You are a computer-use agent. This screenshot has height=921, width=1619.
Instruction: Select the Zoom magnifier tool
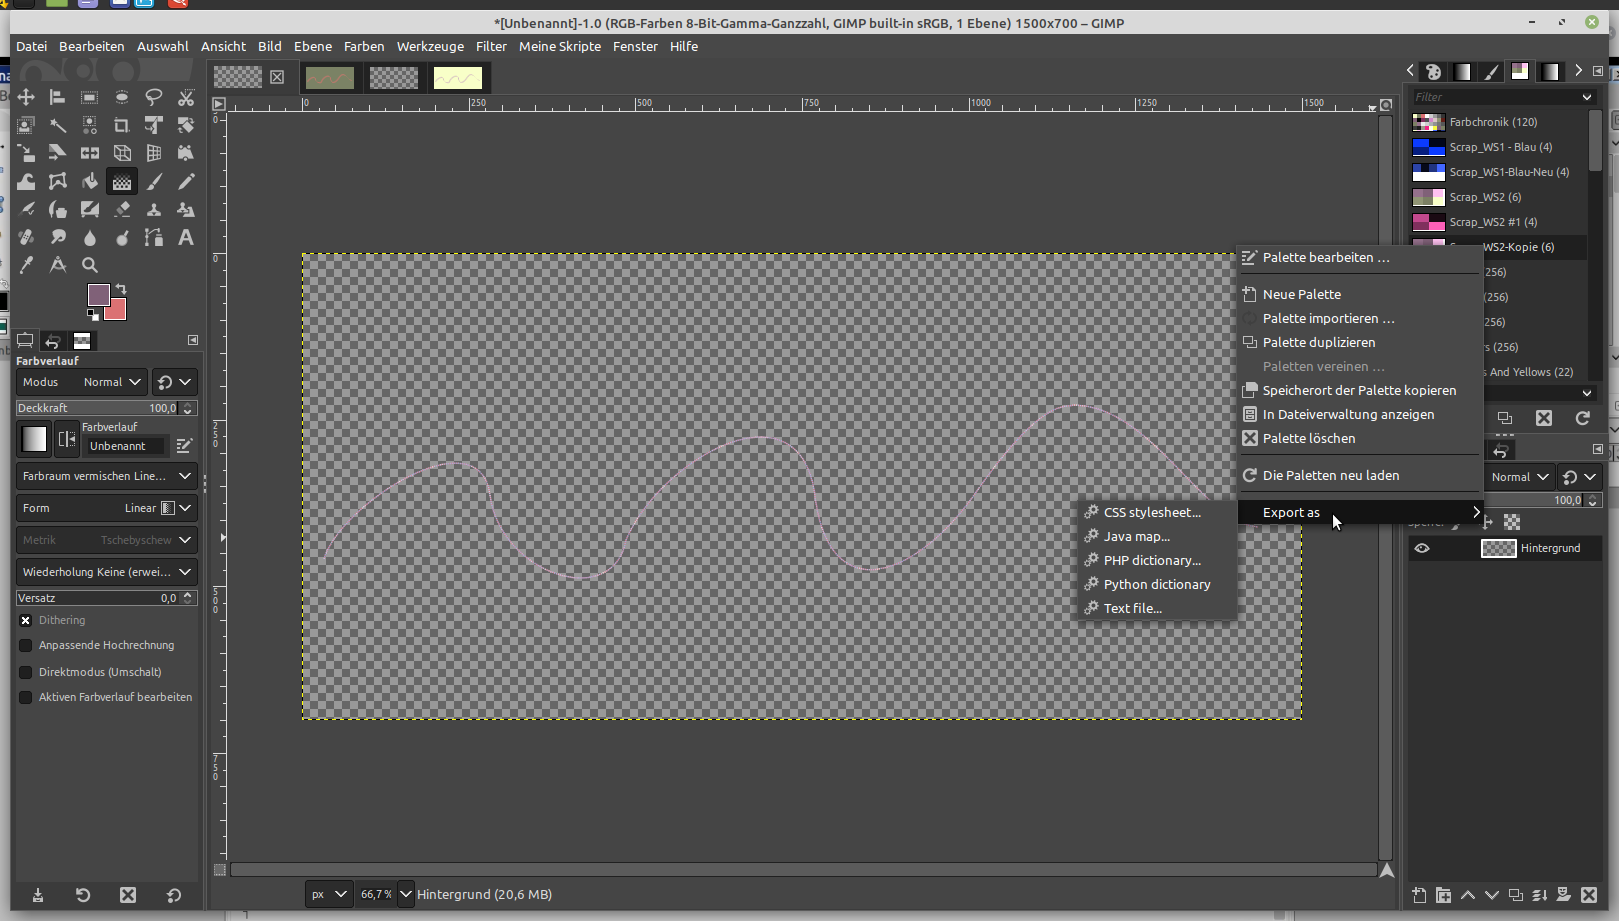coord(90,265)
